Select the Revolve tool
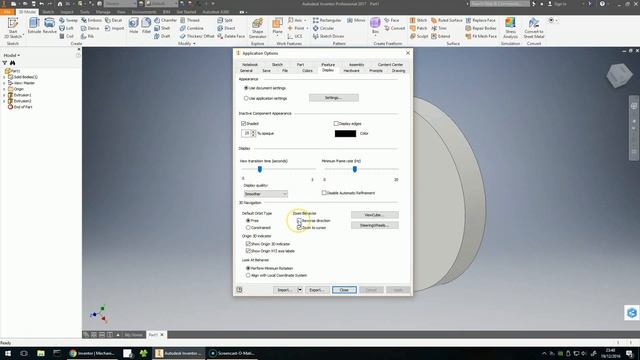Screen dimensions: 640x360 coord(49,26)
